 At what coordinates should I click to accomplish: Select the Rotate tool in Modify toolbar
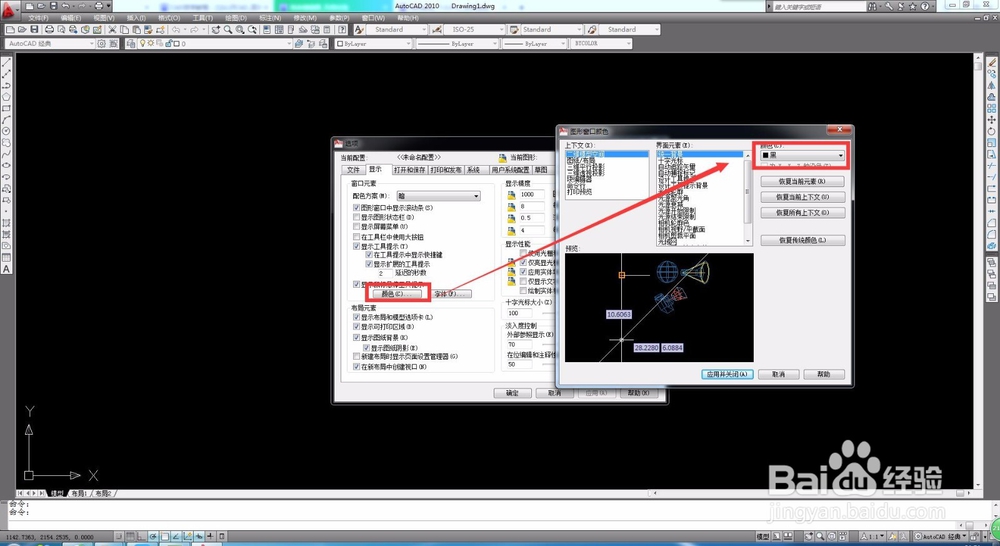[992, 131]
